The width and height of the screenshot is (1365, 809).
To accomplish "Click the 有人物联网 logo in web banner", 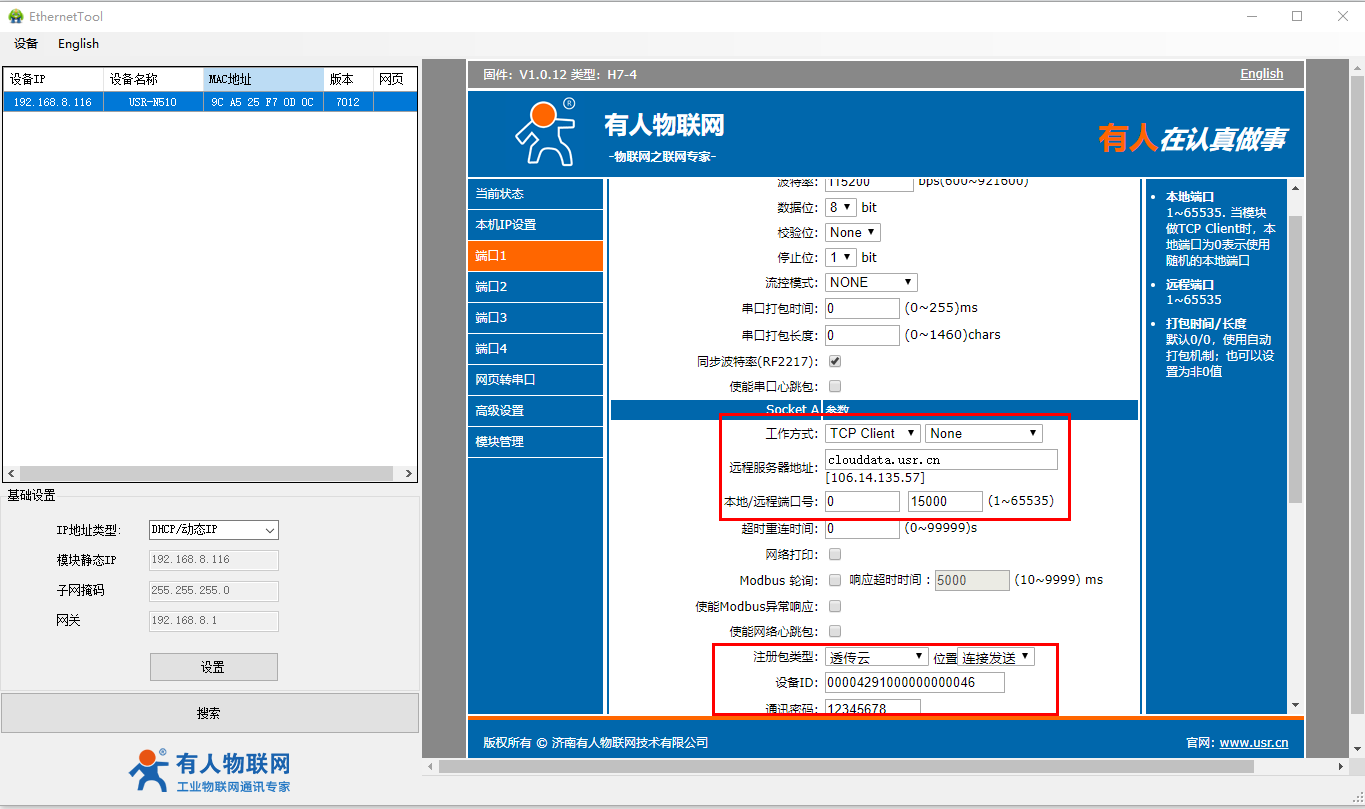I will click(x=546, y=131).
